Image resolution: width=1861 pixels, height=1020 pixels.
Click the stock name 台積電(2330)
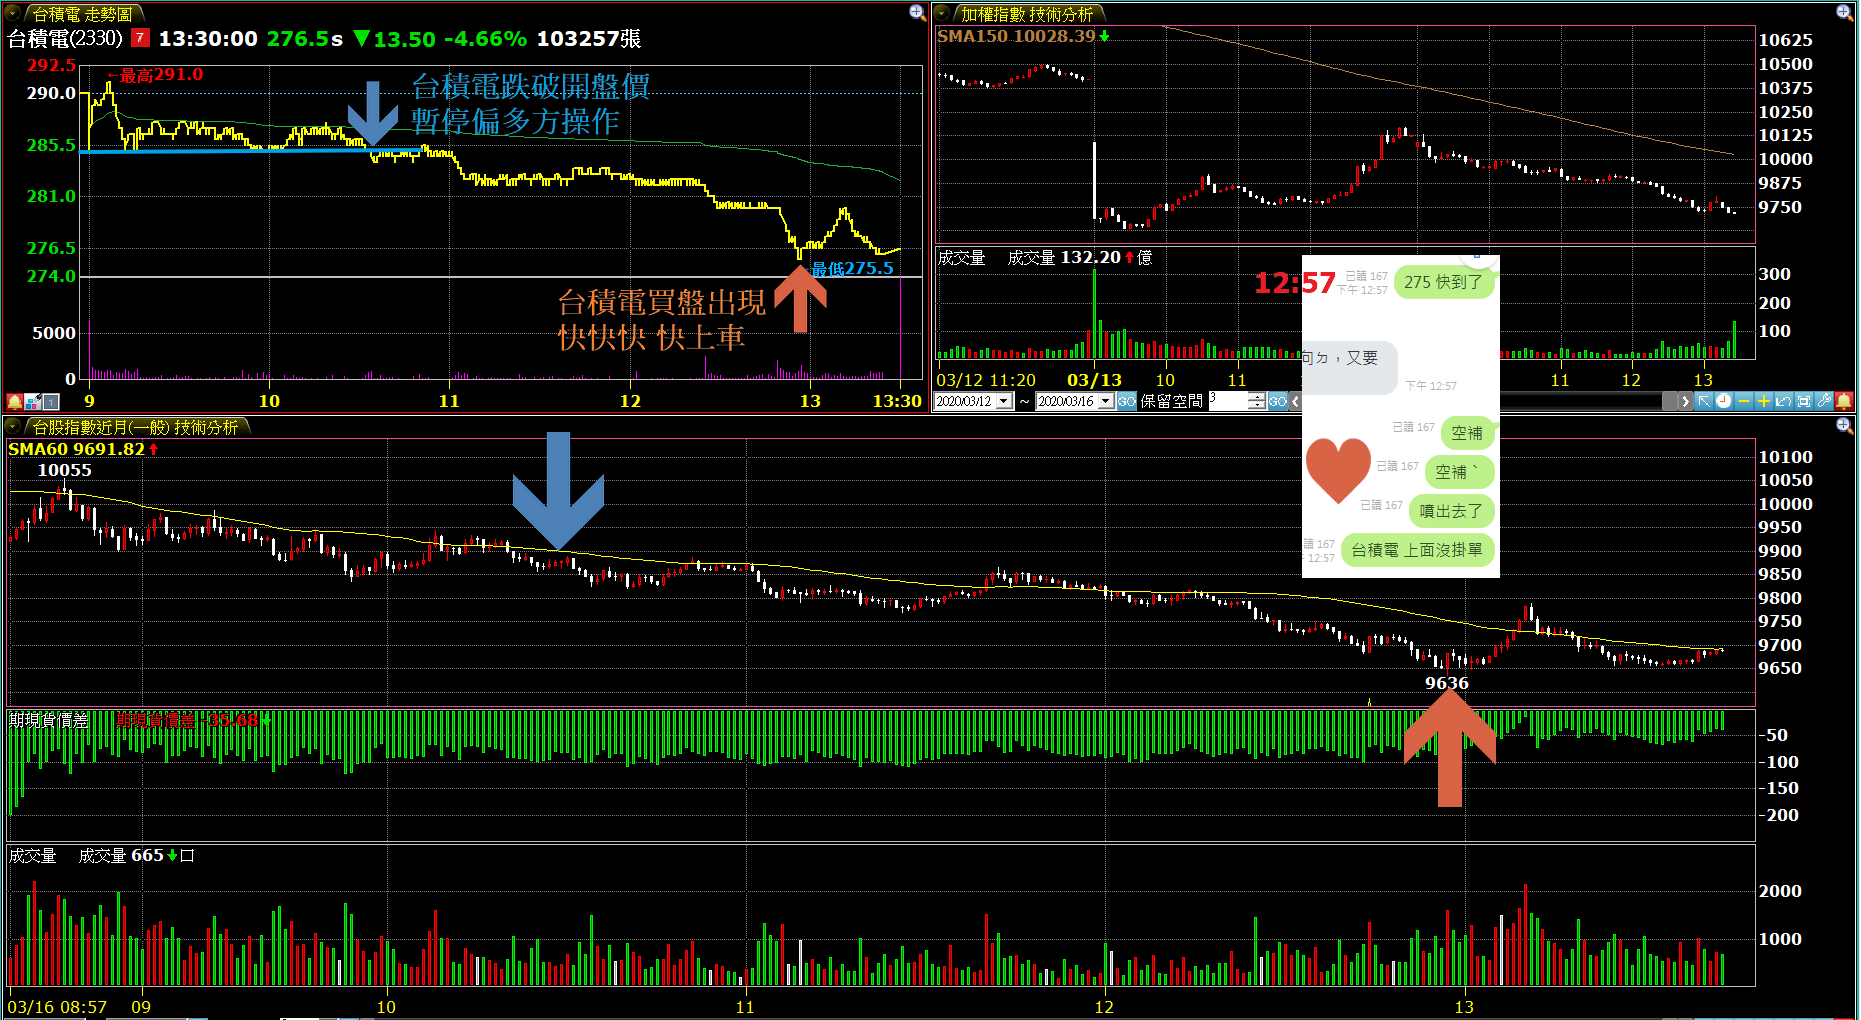click(65, 38)
